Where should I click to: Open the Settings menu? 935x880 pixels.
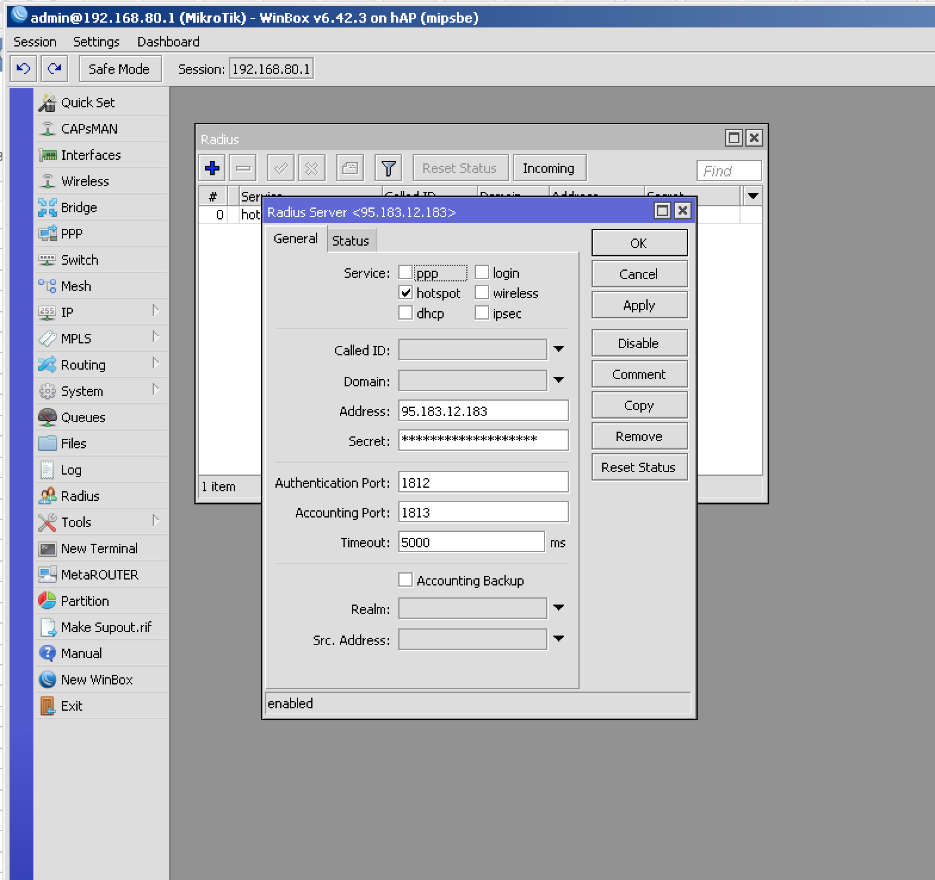pos(96,42)
